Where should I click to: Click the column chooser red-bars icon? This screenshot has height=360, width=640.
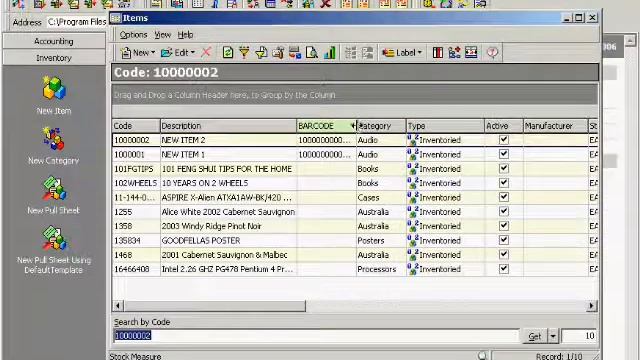(x=438, y=52)
